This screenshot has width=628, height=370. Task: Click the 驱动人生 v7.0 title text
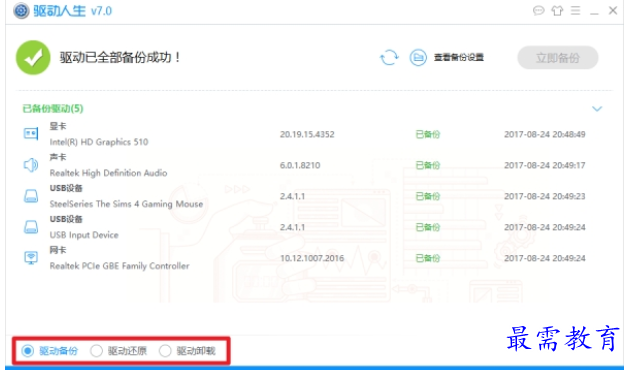click(x=72, y=11)
